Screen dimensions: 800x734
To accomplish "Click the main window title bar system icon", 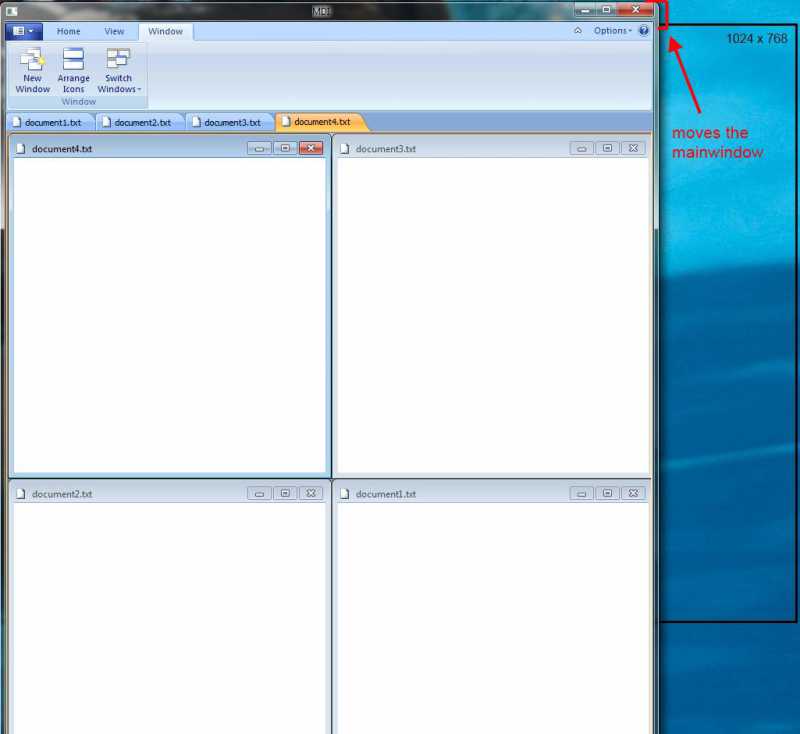I will [12, 10].
